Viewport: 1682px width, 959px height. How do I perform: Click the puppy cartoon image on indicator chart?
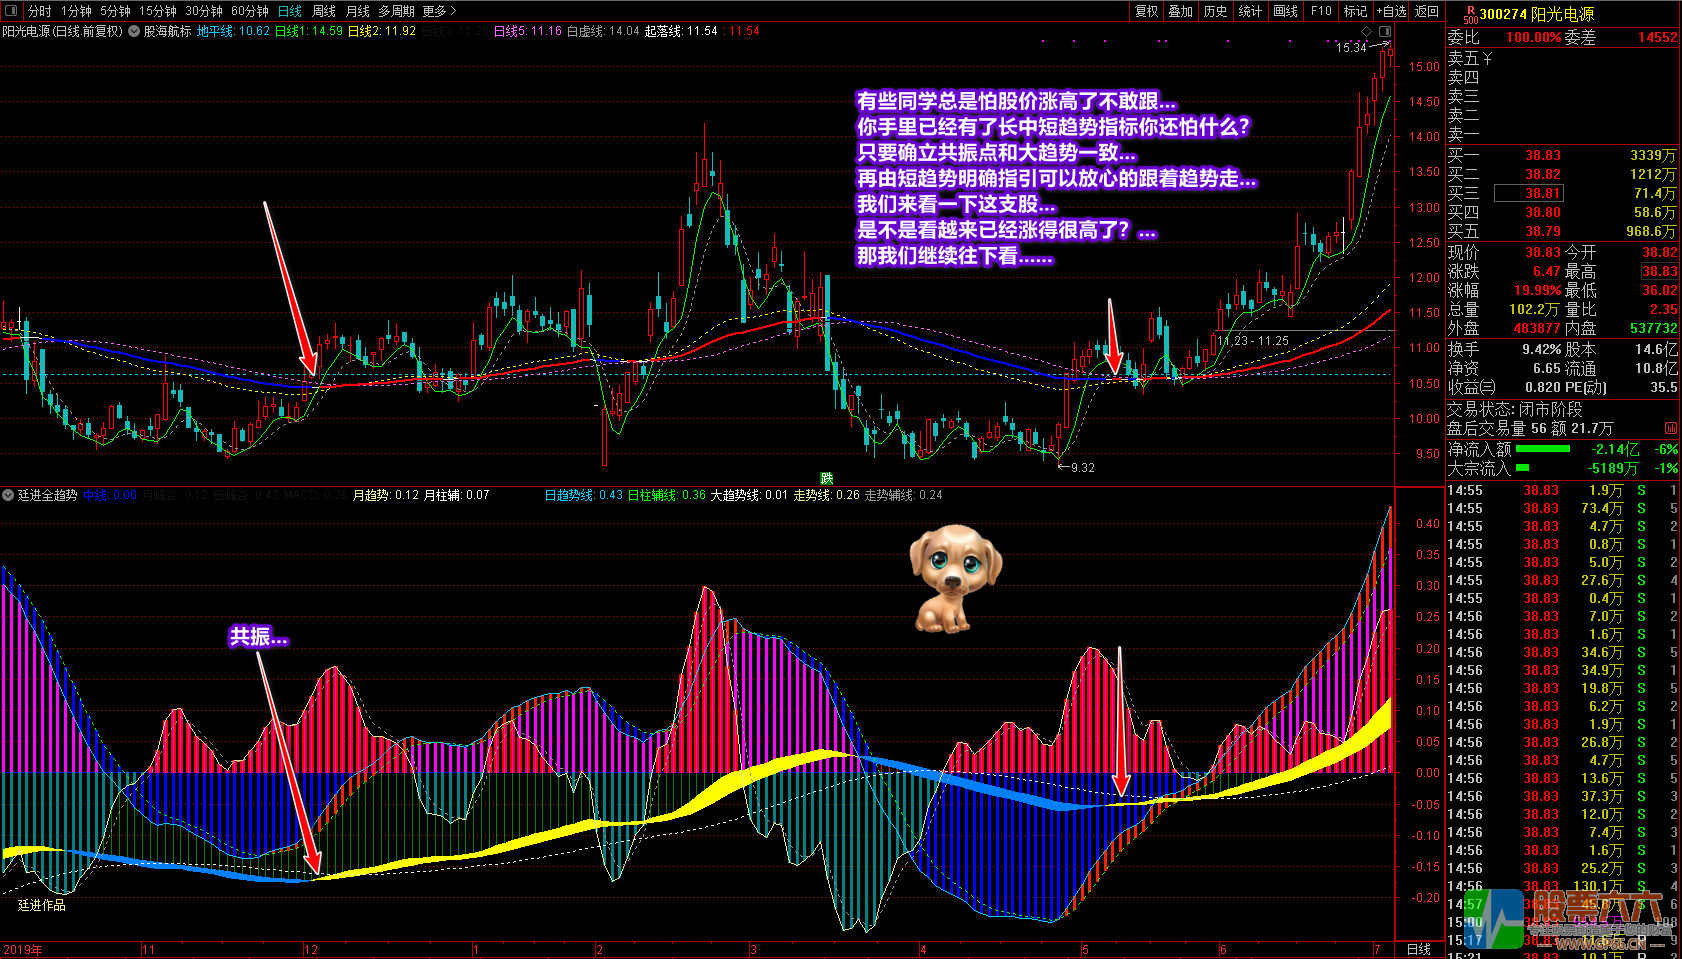(x=953, y=578)
